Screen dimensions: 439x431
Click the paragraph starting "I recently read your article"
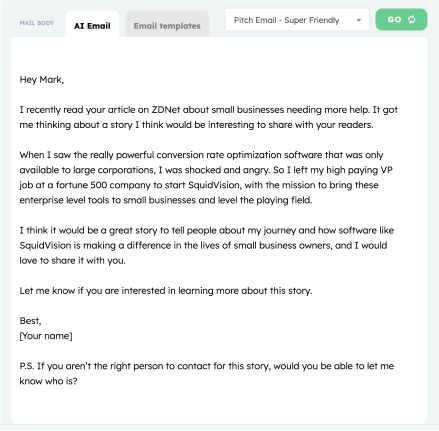(208, 117)
